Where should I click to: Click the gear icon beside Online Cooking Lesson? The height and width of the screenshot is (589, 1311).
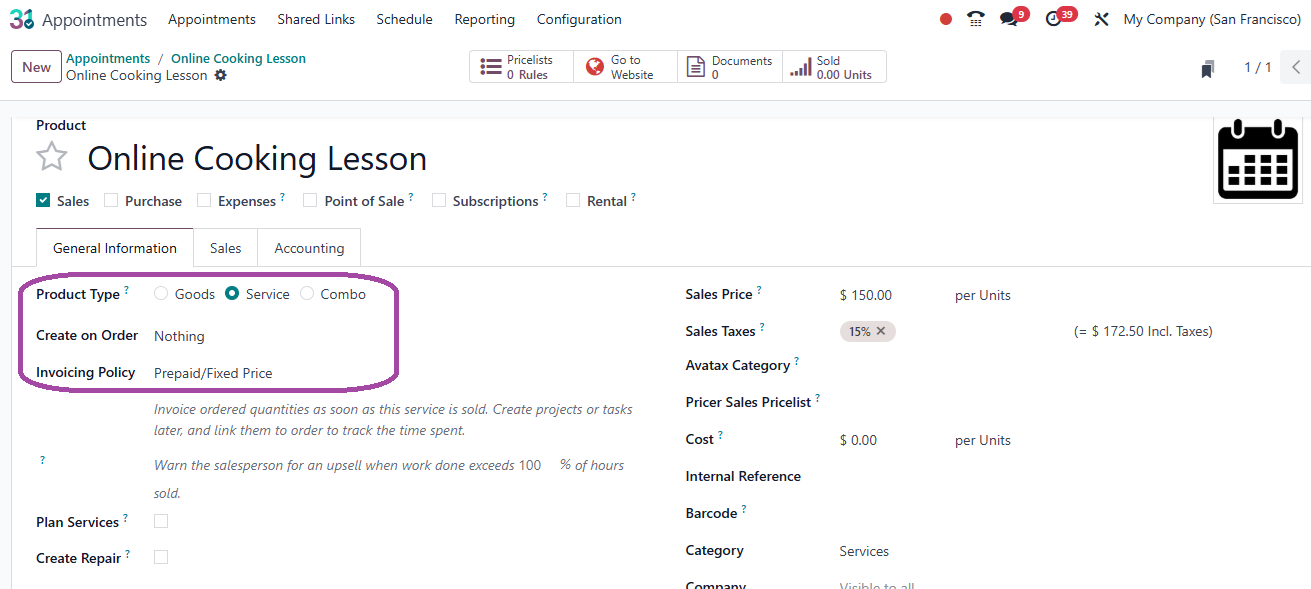[221, 76]
